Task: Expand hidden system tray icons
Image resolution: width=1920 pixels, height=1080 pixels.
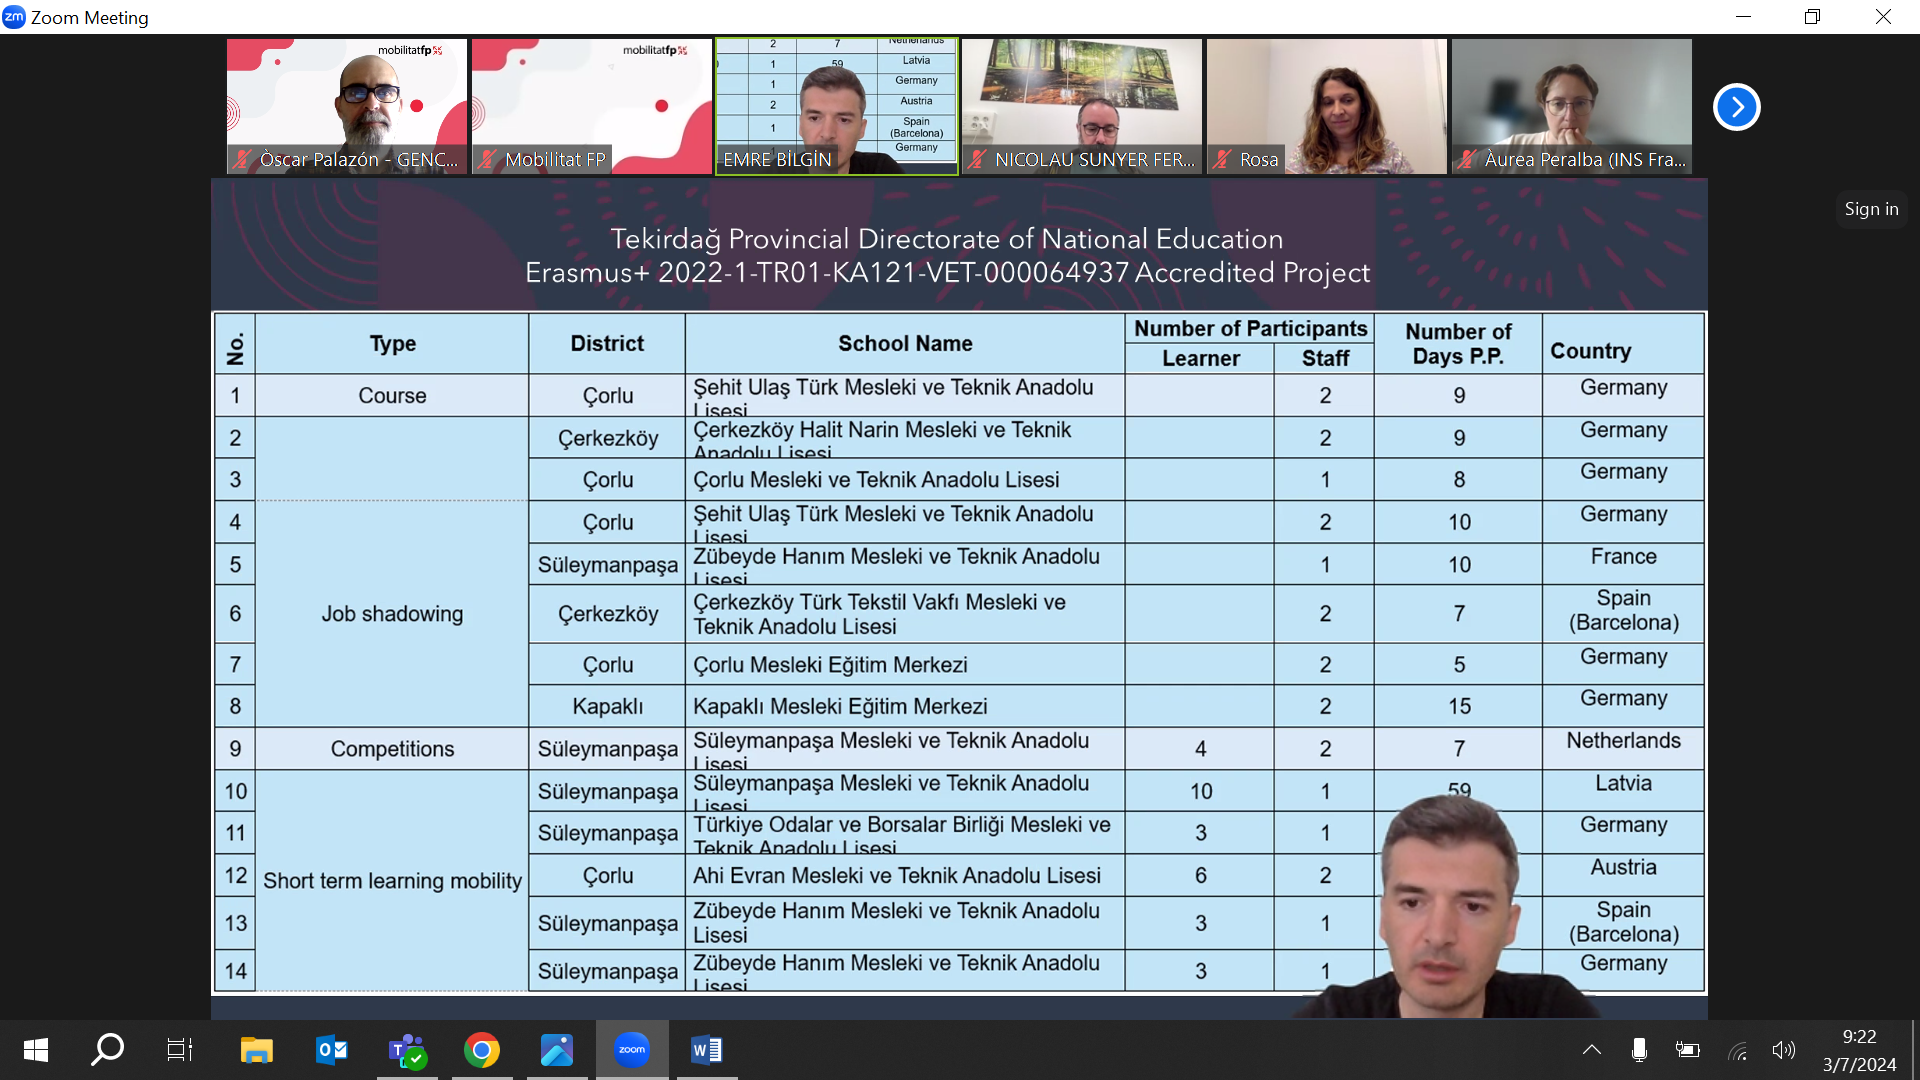Action: [1591, 1050]
